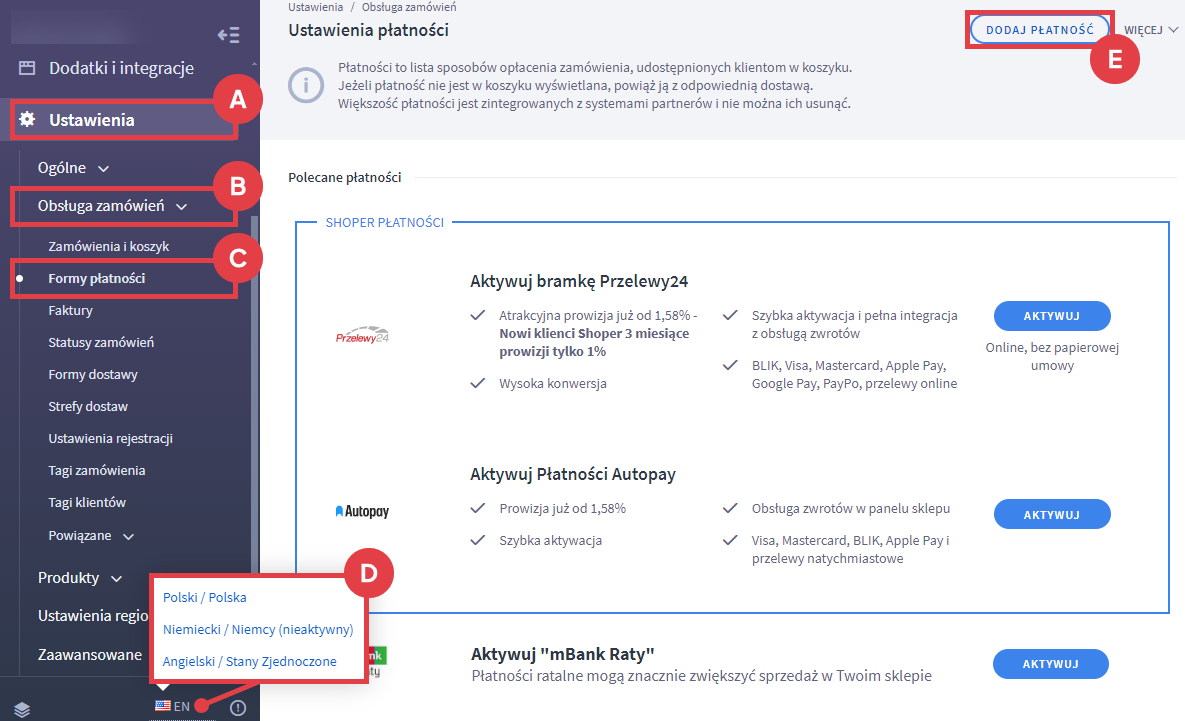Expand the Więcej dropdown

click(1151, 30)
